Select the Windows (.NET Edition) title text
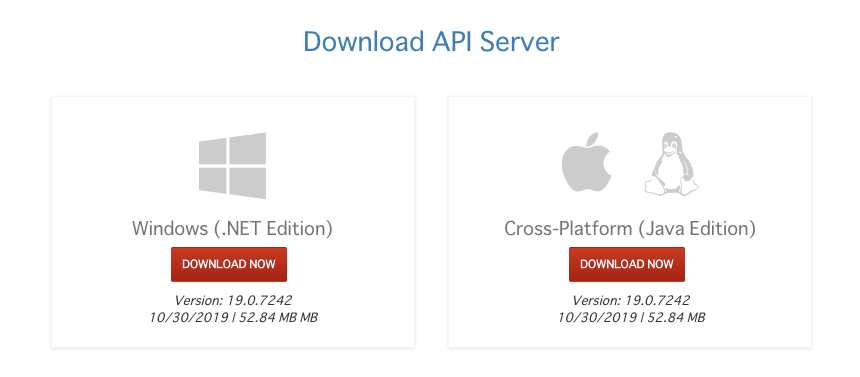 pyautogui.click(x=233, y=228)
